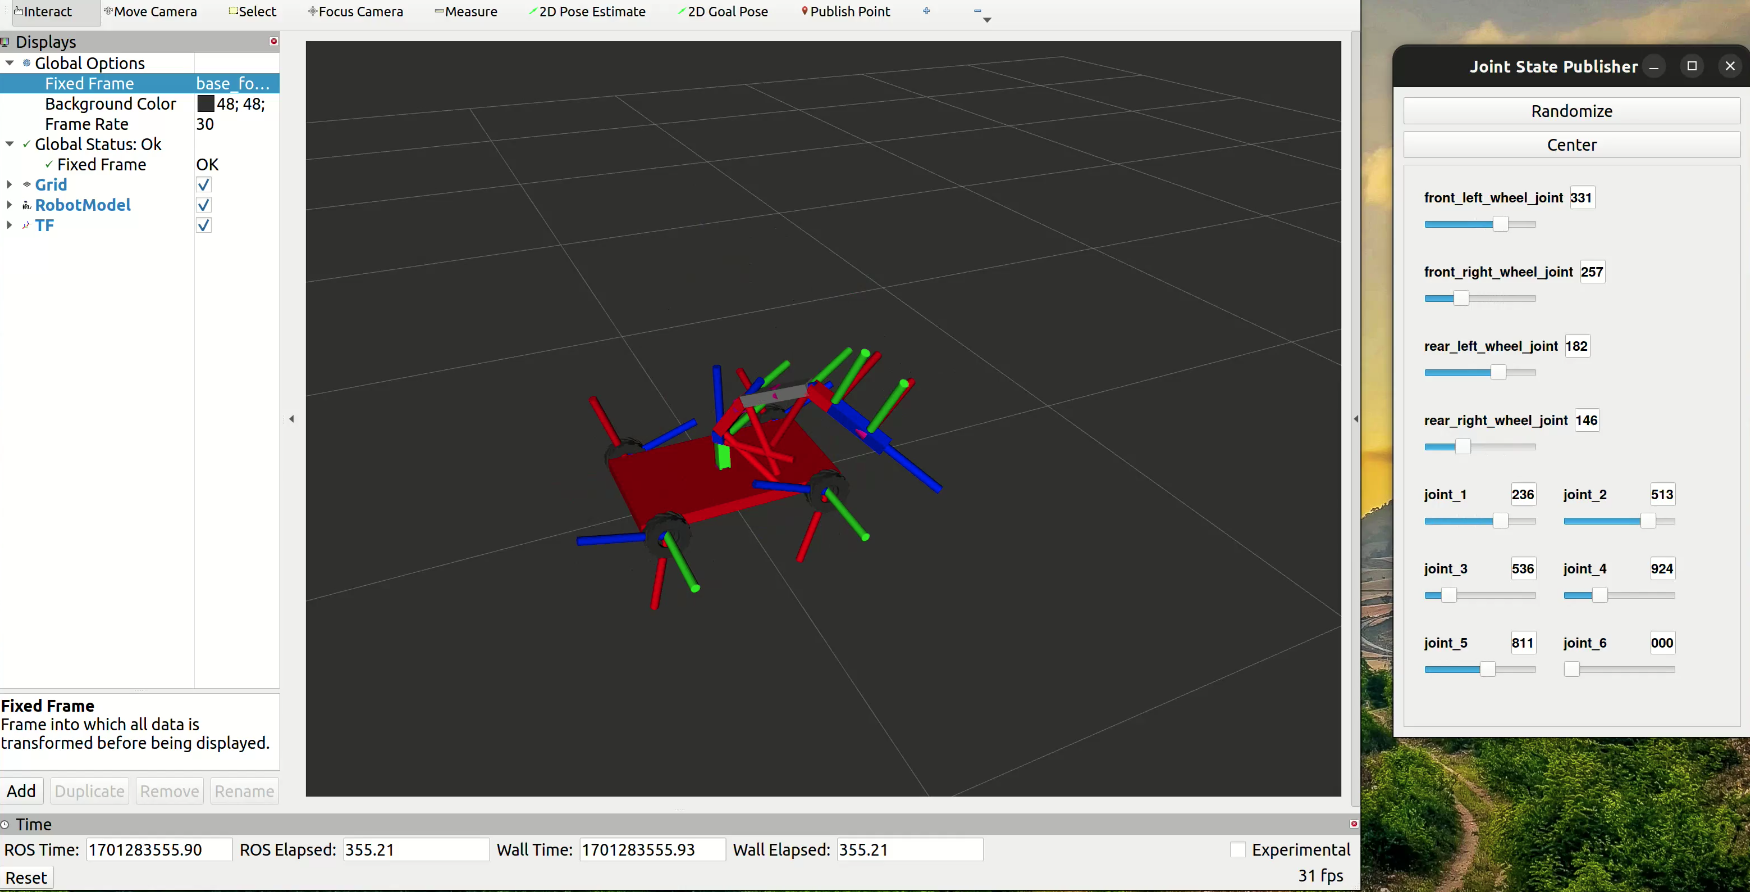
Task: Close the Displays panel
Action: coord(274,41)
